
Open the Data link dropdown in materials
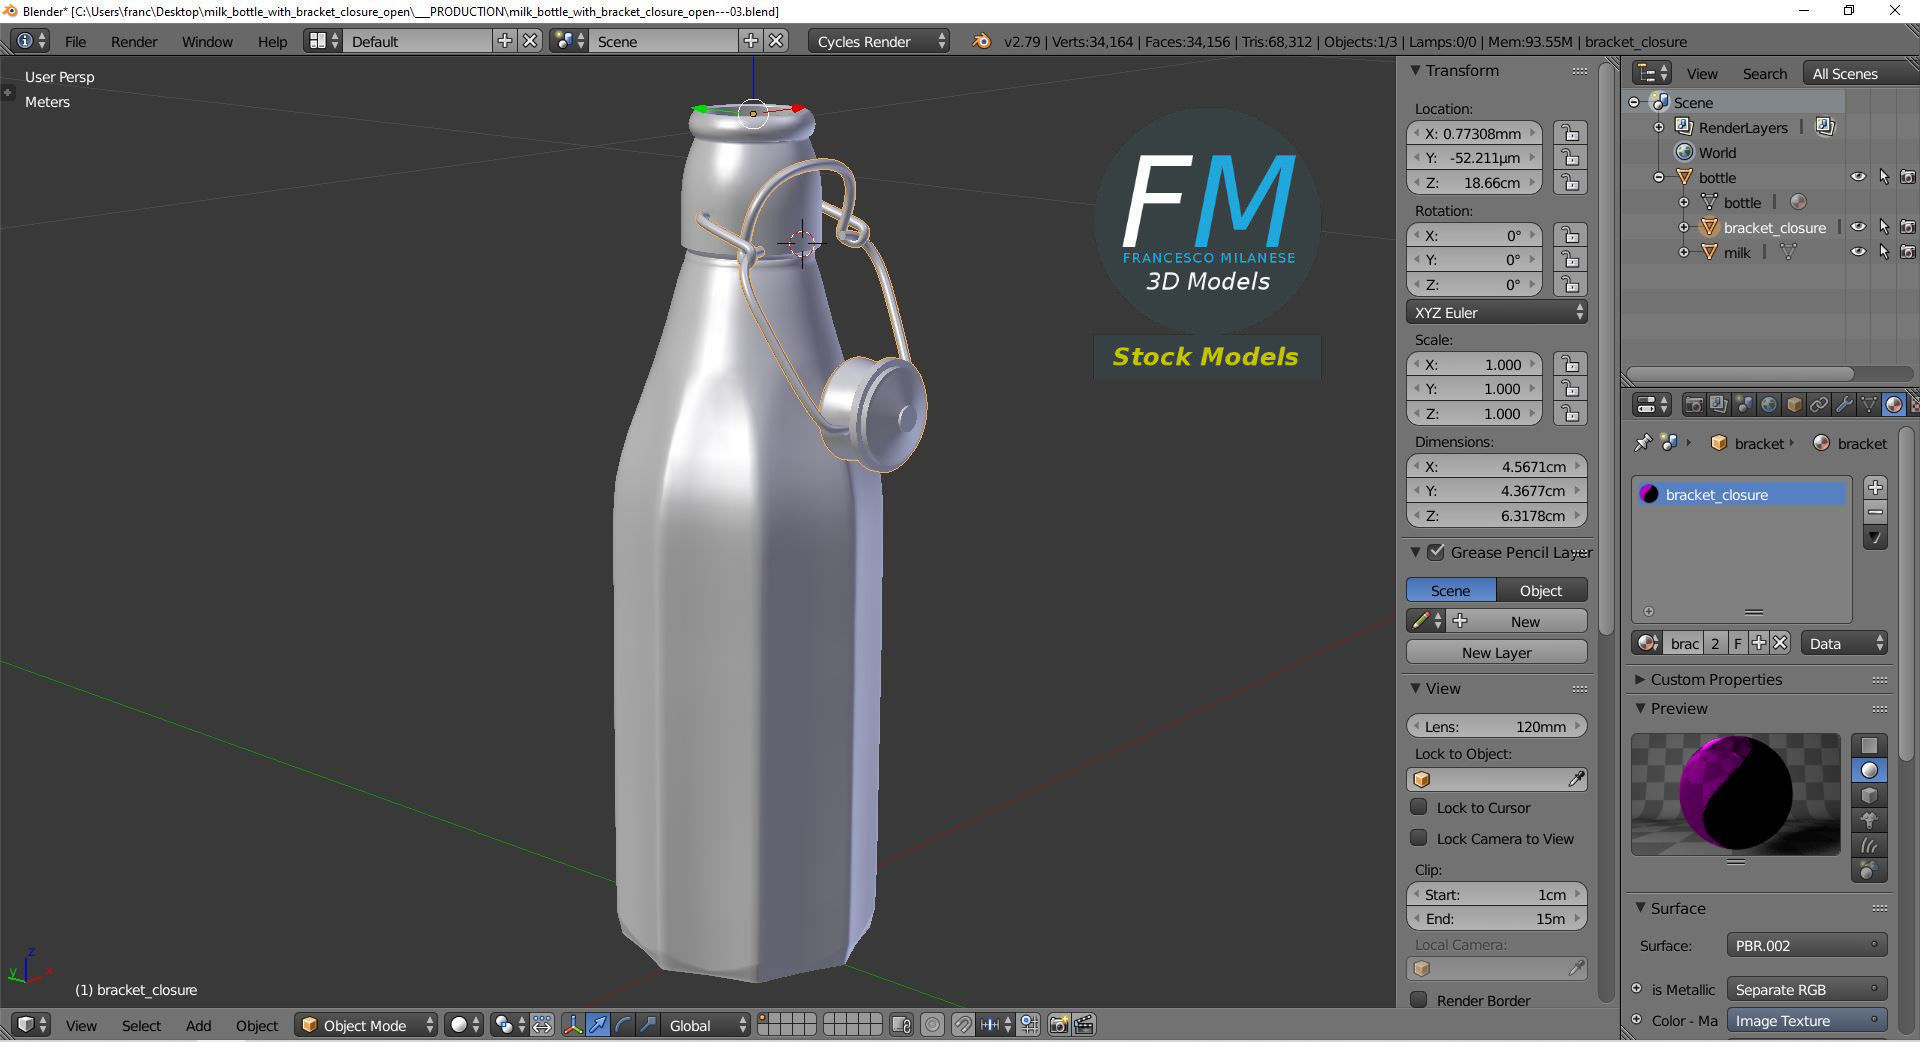1844,644
